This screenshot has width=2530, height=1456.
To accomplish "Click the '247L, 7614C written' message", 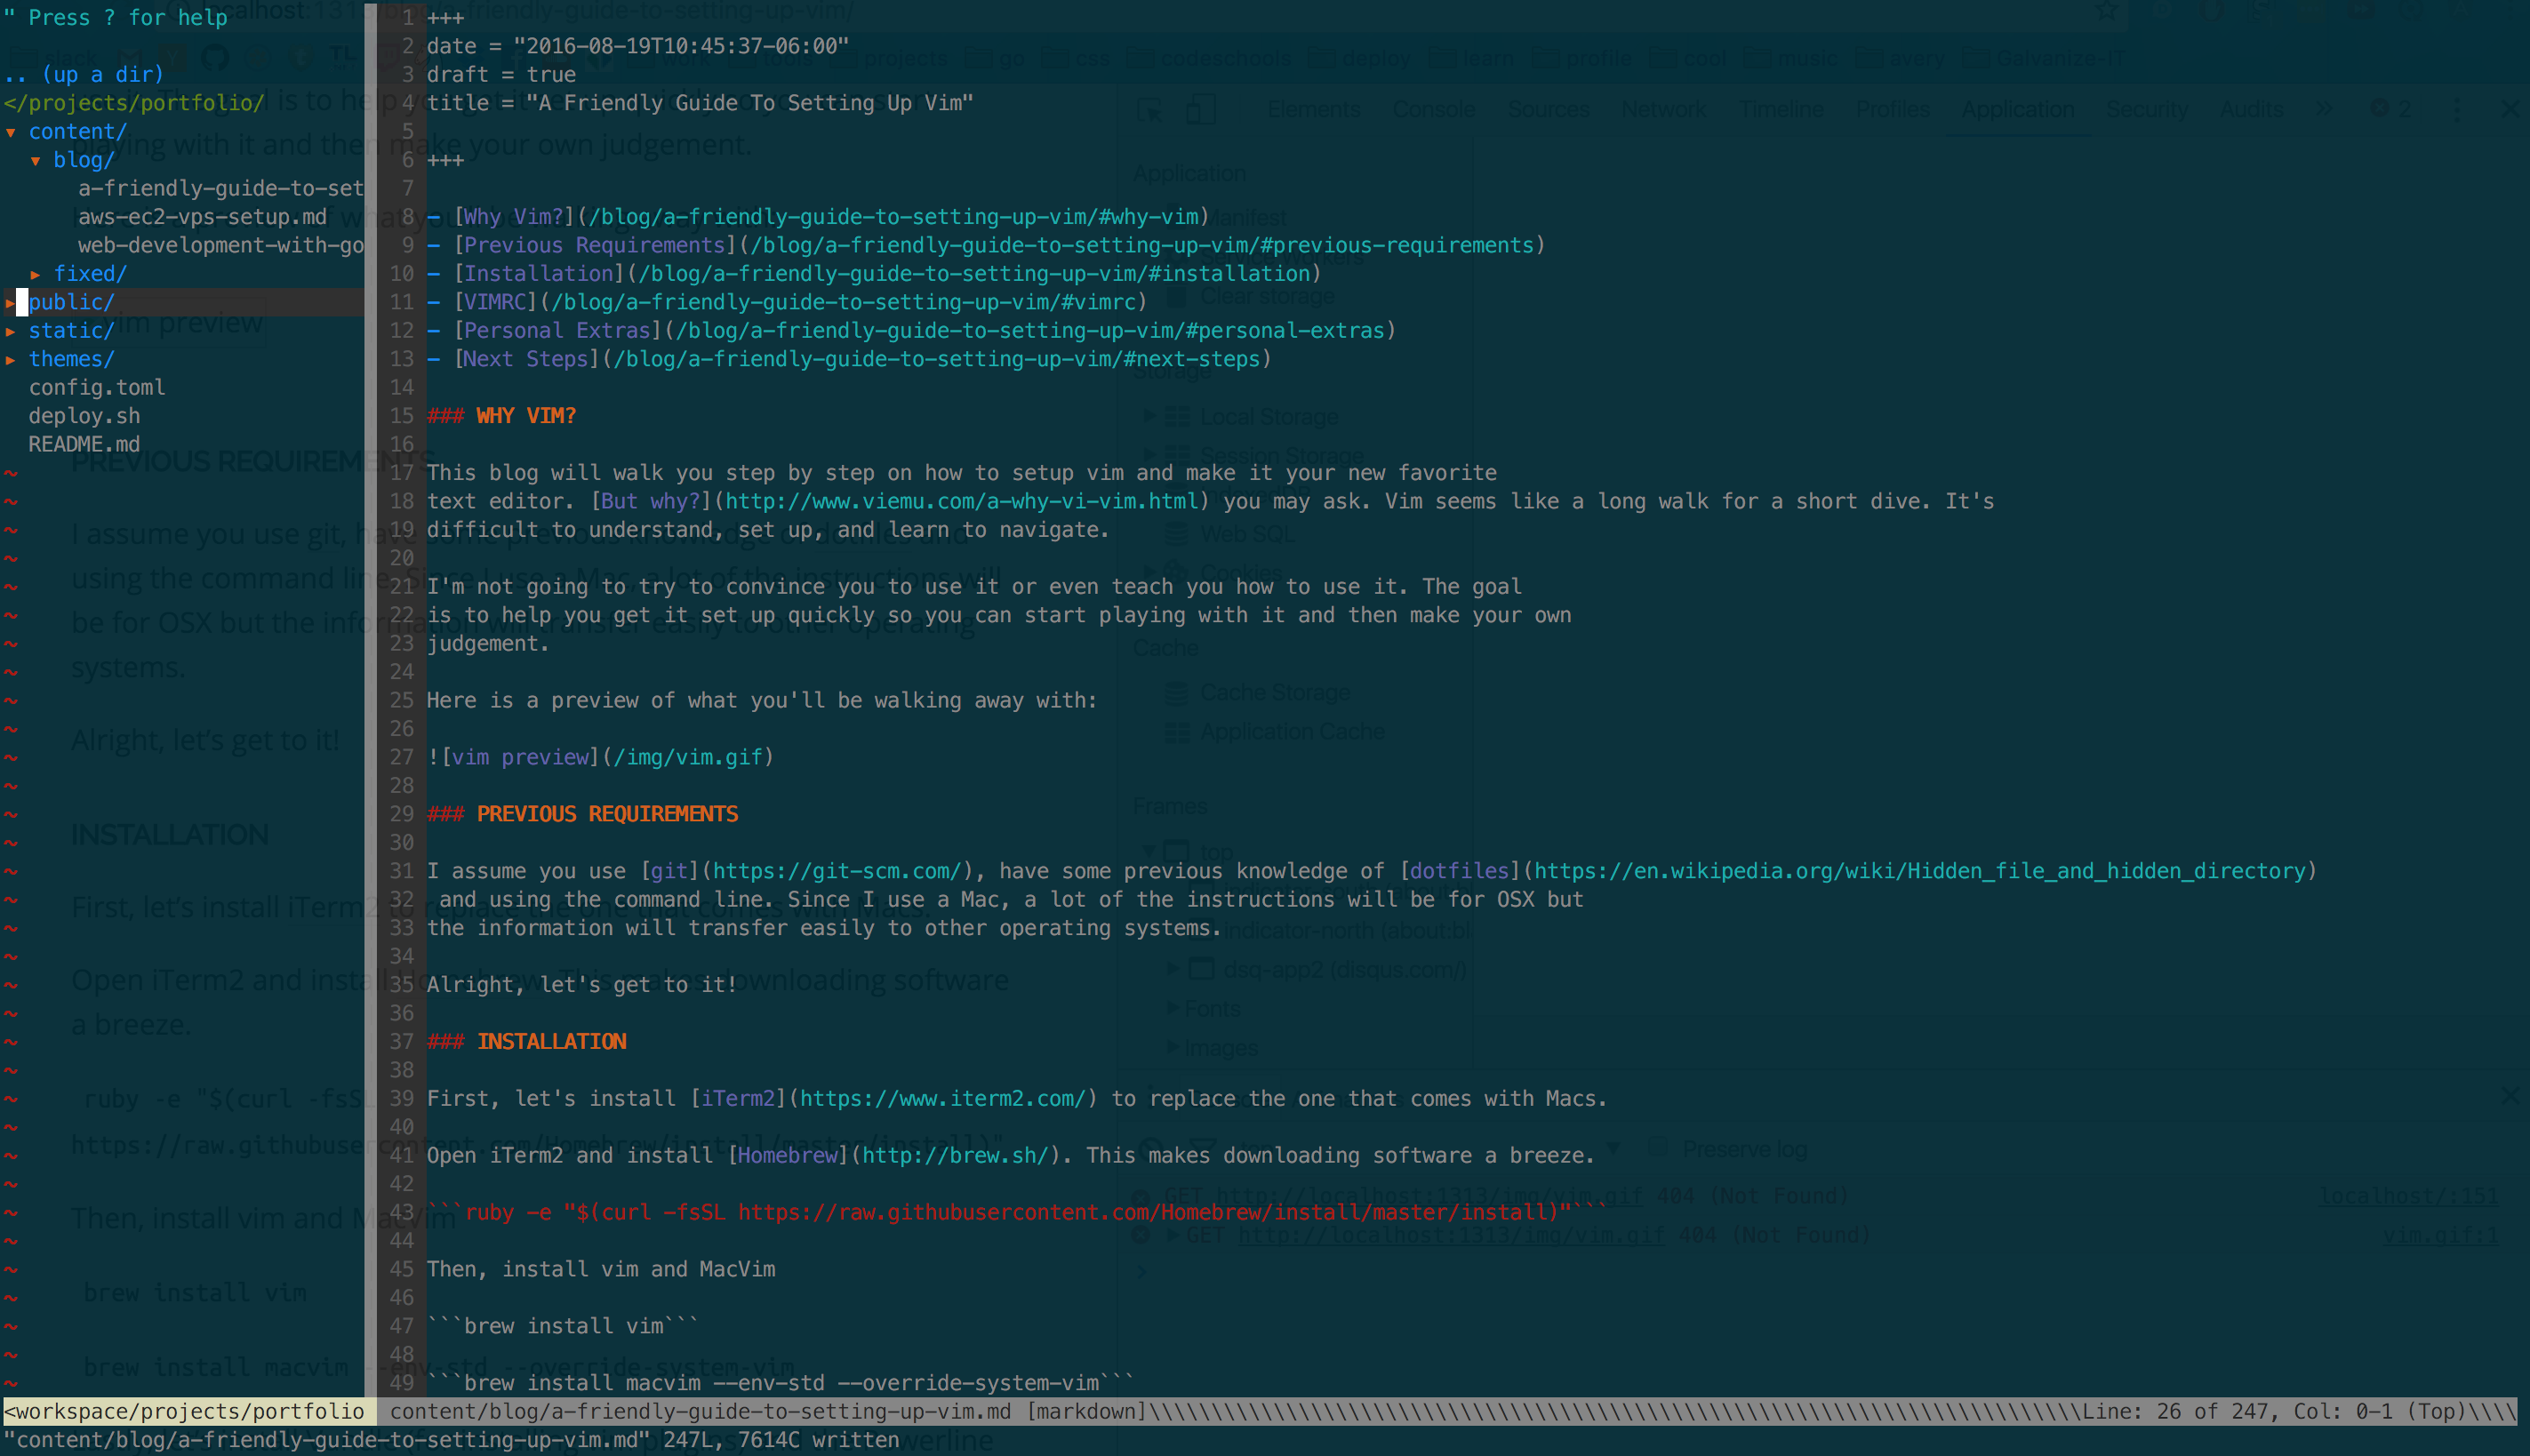I will tap(781, 1441).
